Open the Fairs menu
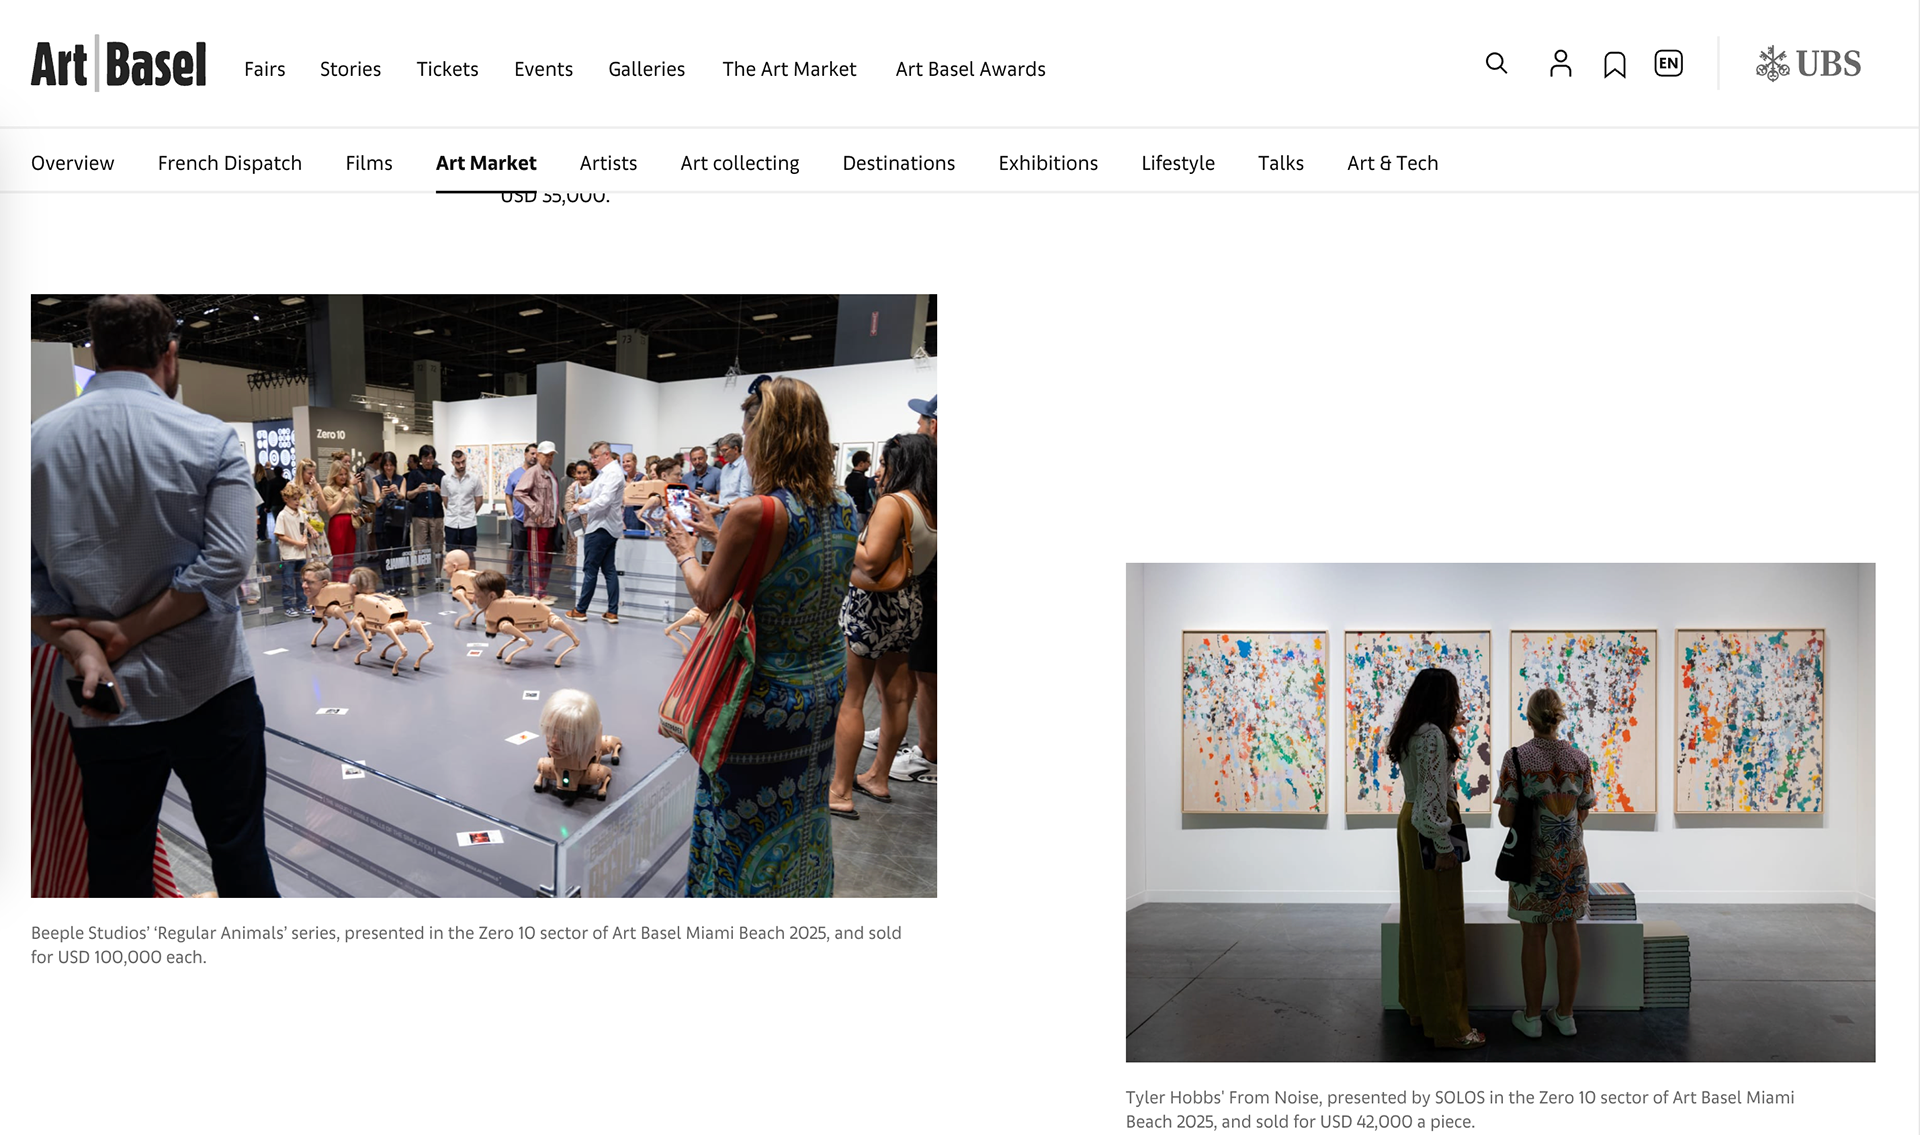Viewport: 1920px width, 1135px height. tap(265, 69)
